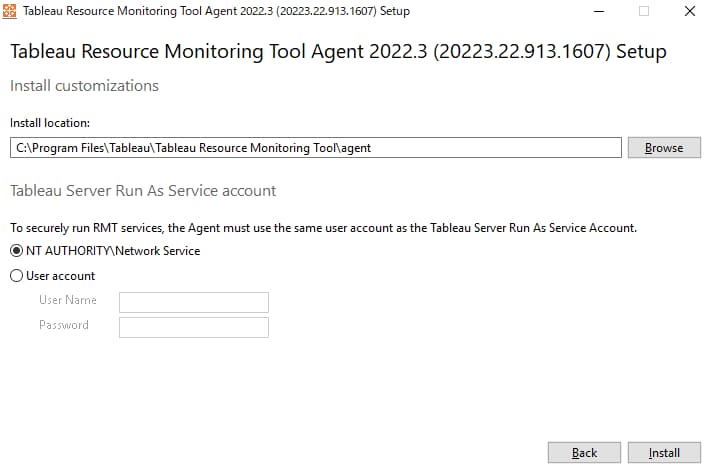
Task: Click the RMT services description sentence
Action: [323, 228]
